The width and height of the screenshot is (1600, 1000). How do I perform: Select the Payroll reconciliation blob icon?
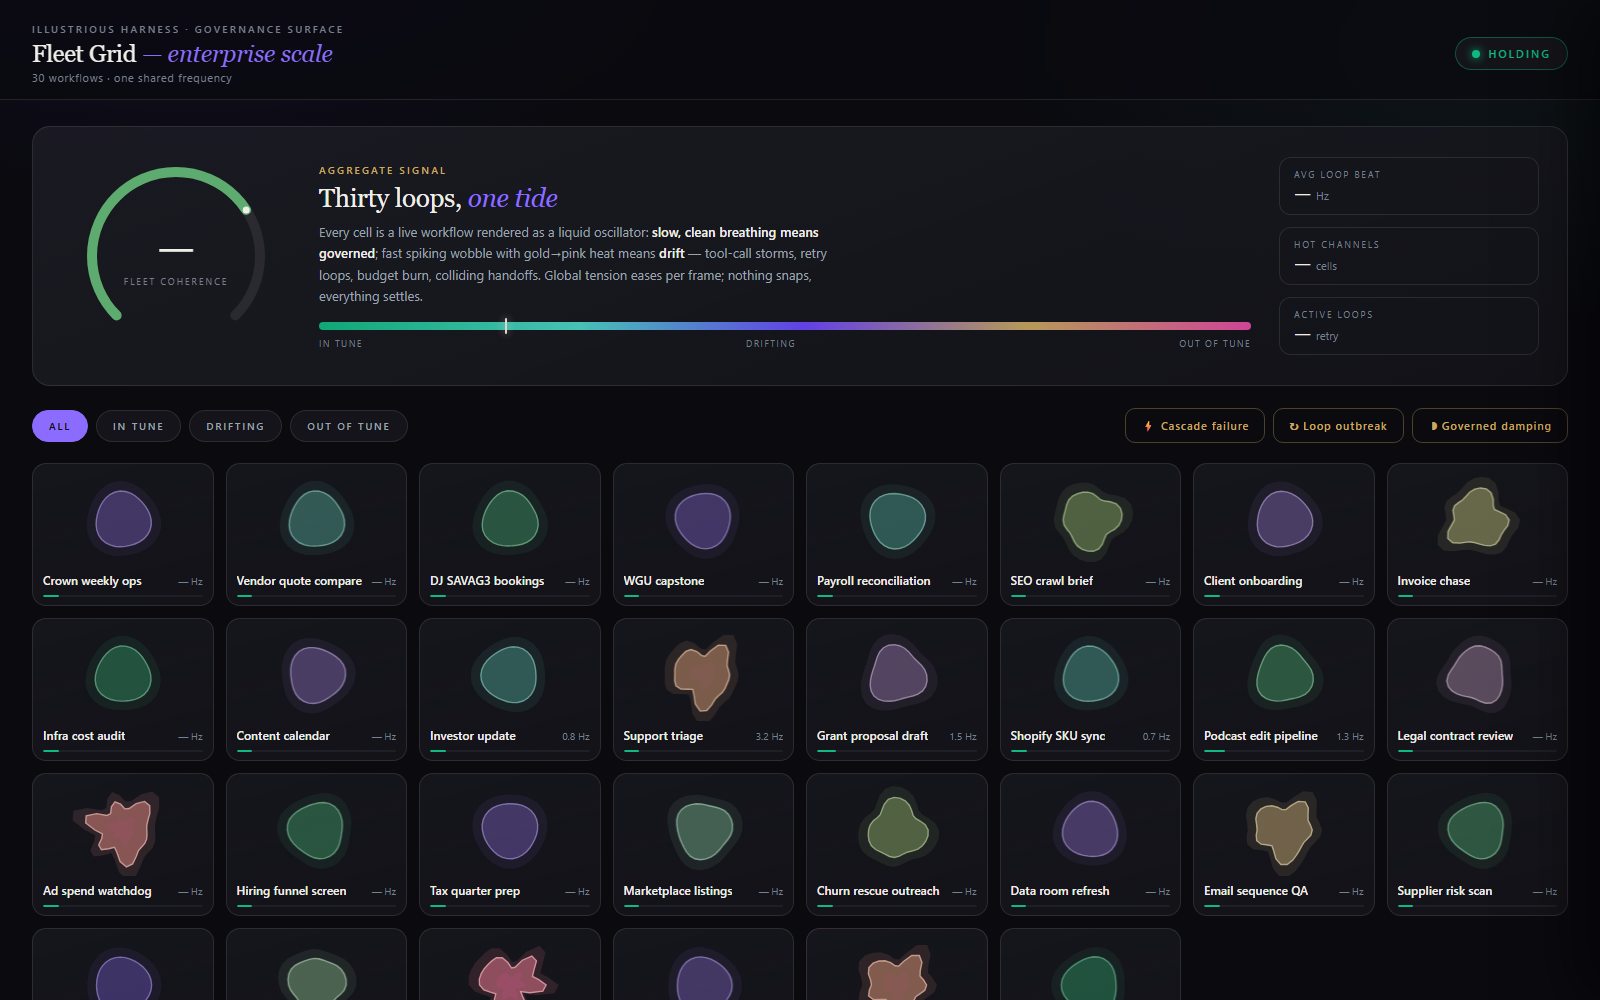tap(897, 521)
